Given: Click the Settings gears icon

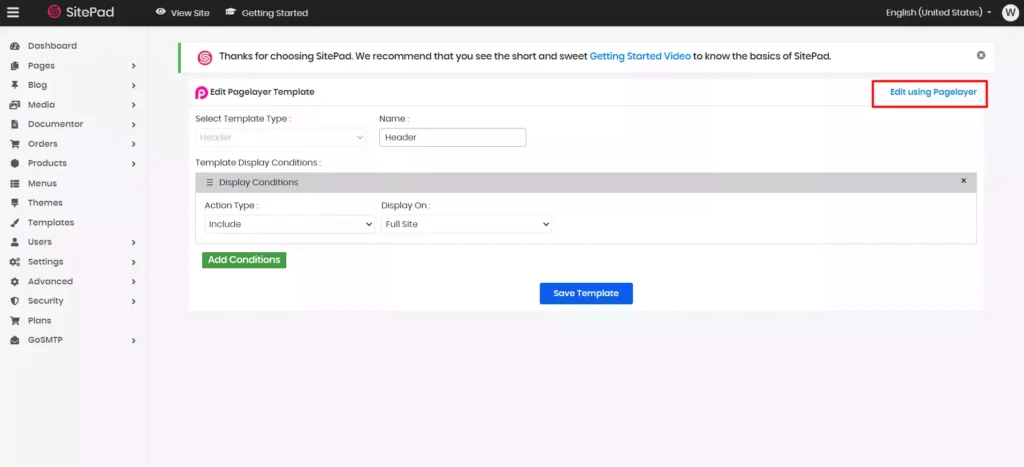Looking at the screenshot, I should [x=14, y=262].
